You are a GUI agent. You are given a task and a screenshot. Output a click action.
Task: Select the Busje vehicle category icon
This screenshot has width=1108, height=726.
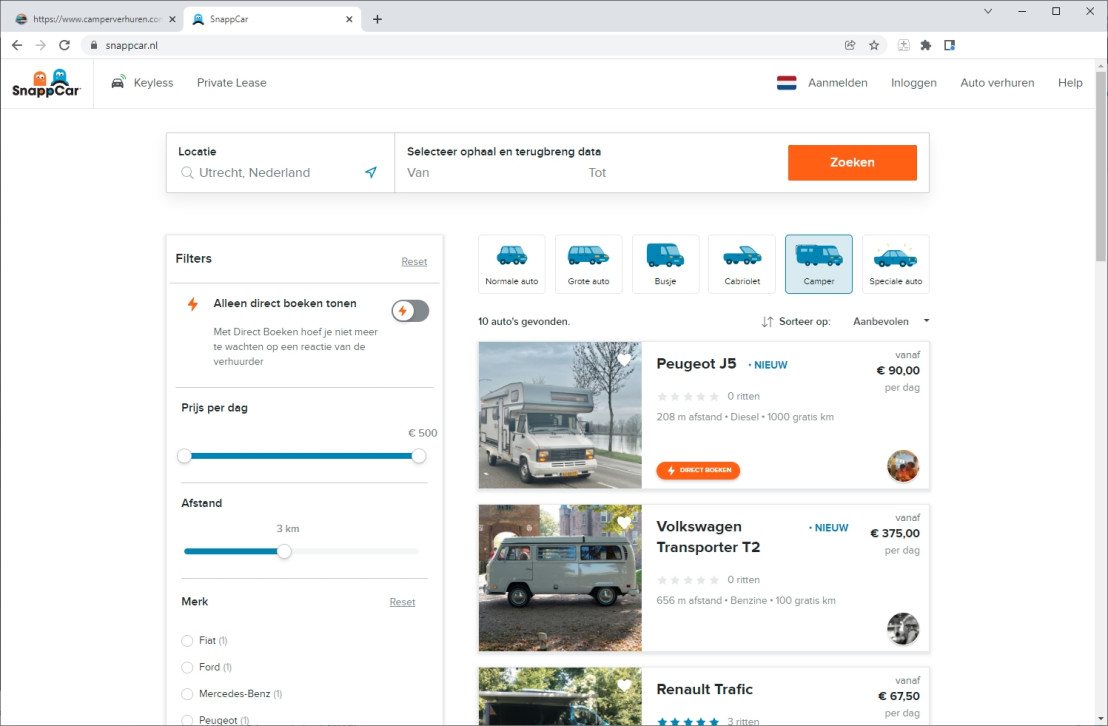point(665,263)
